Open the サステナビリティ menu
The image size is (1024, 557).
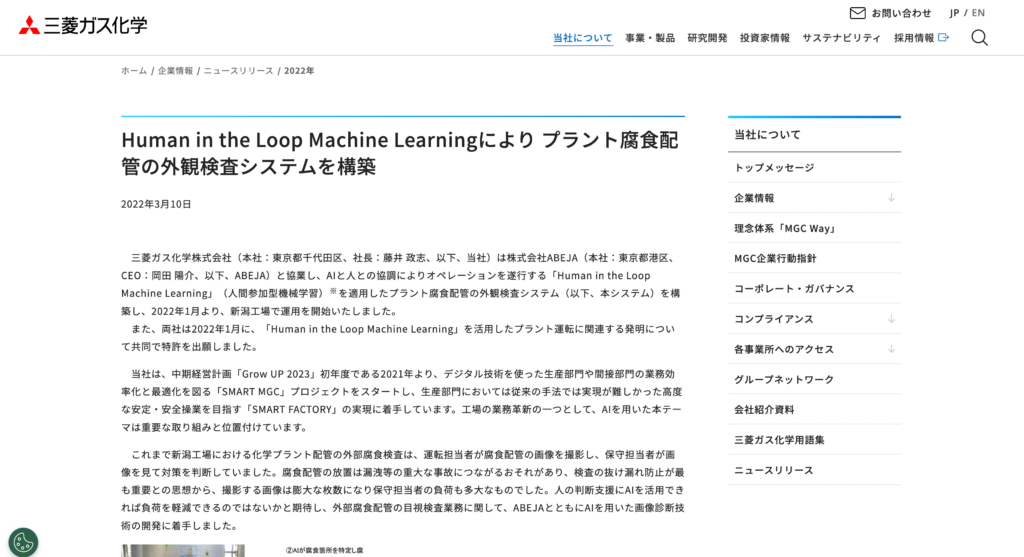point(841,38)
